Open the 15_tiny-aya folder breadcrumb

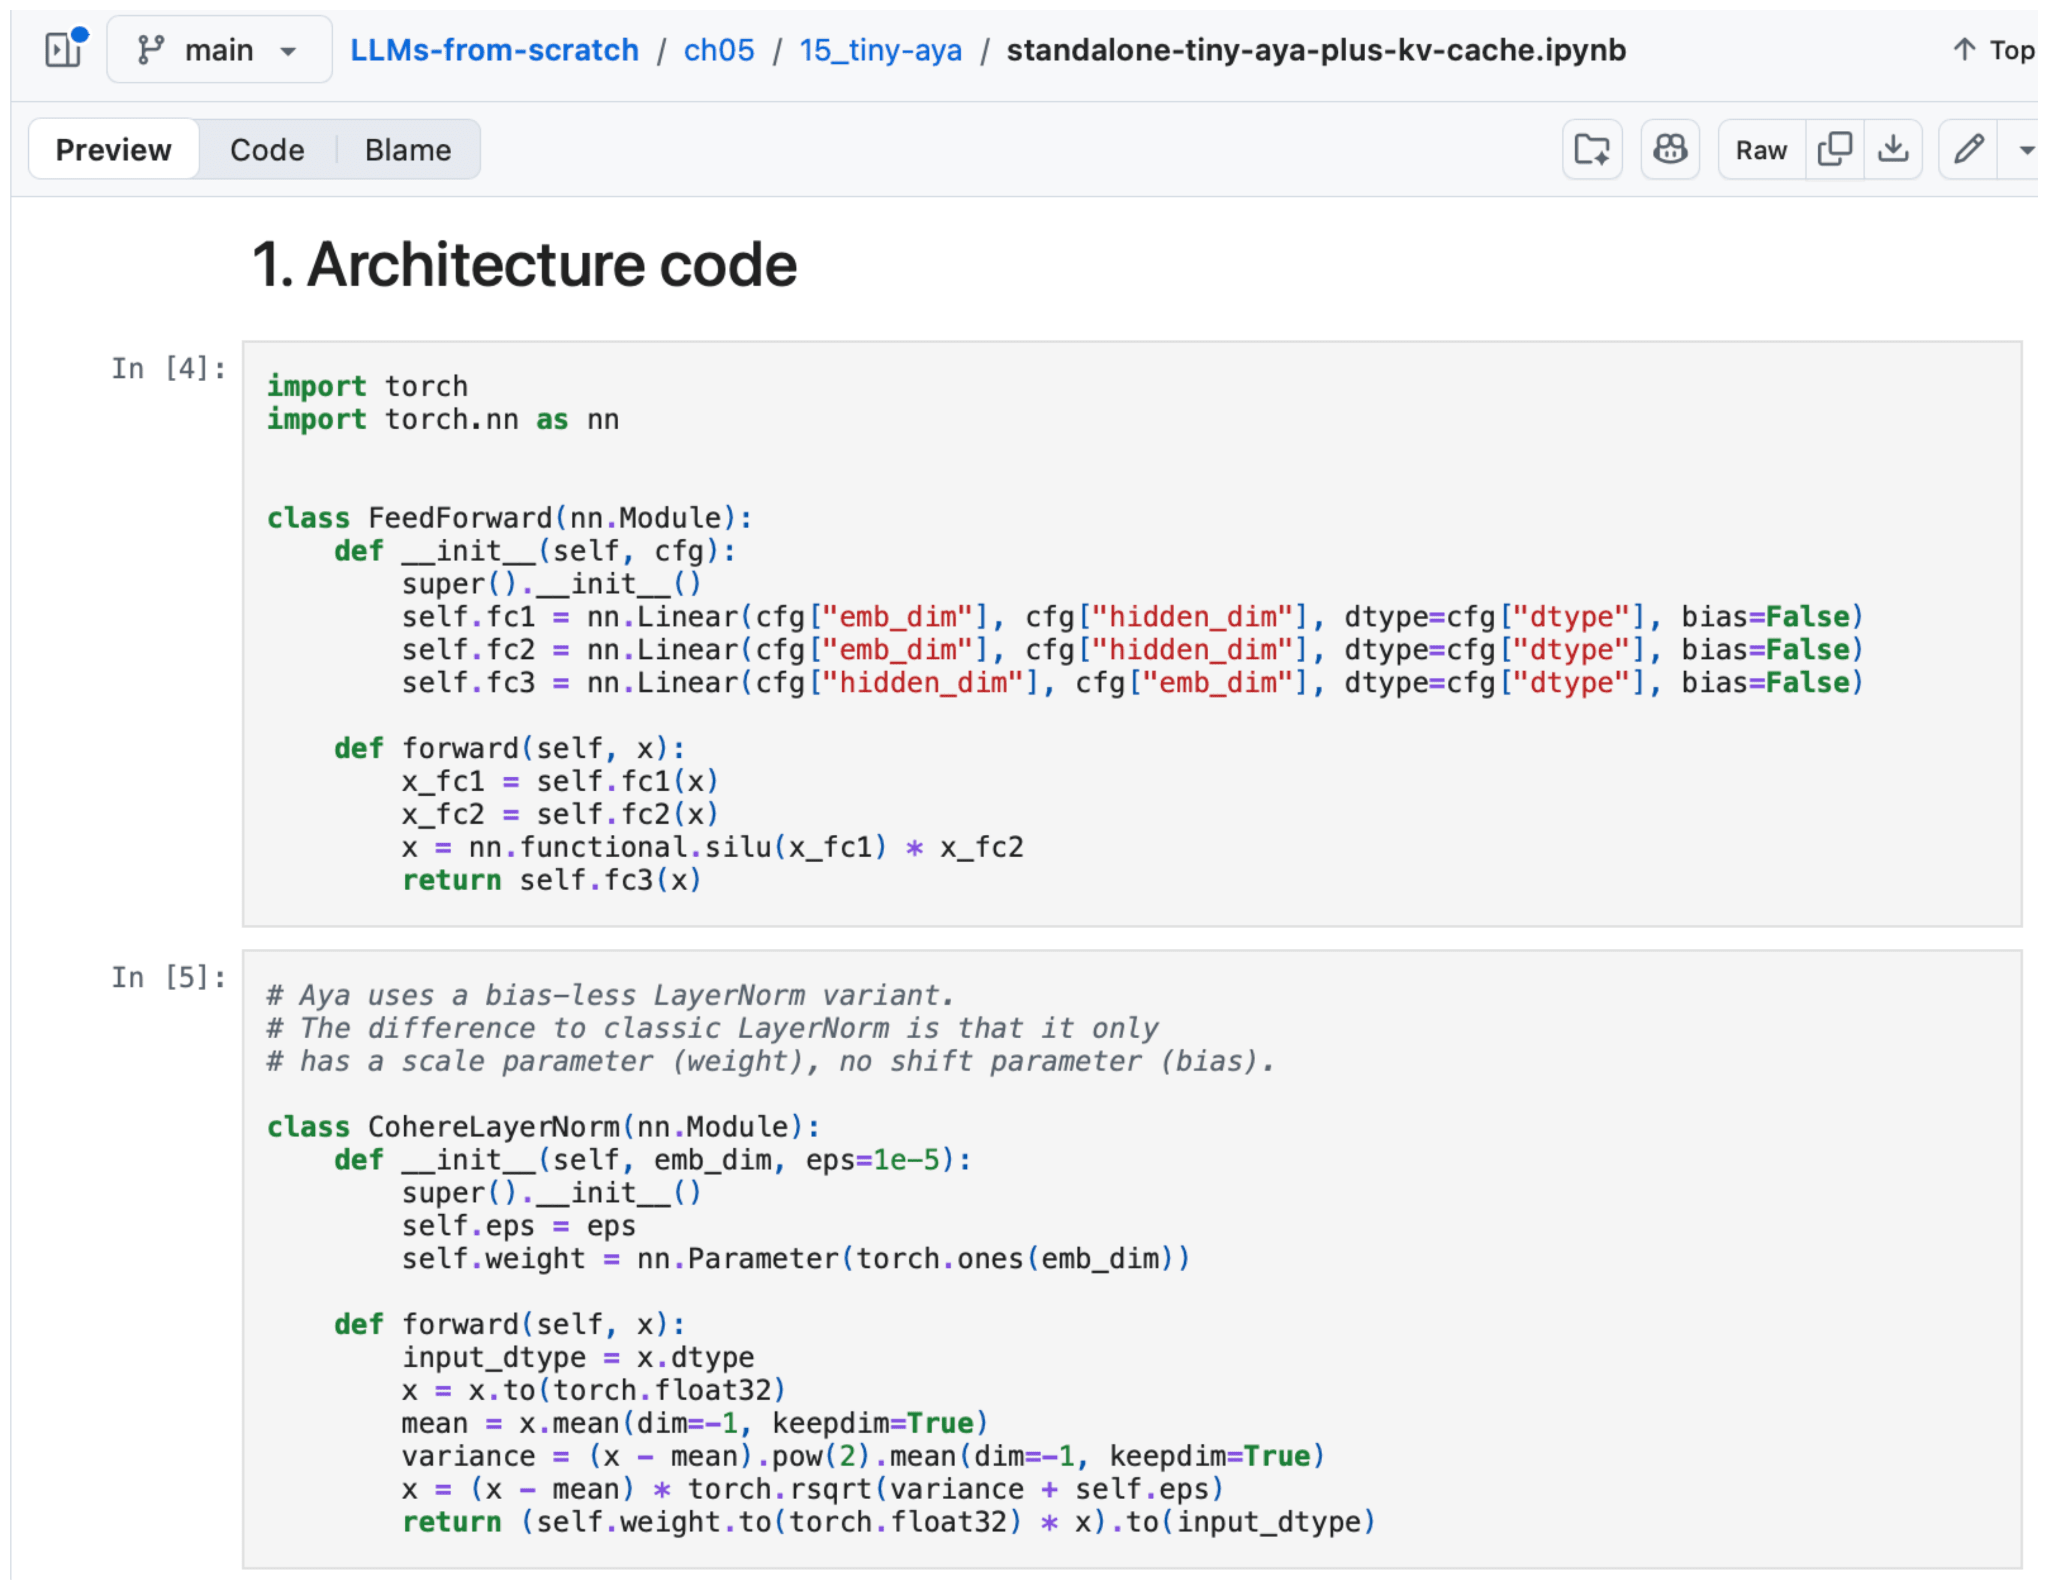880,50
